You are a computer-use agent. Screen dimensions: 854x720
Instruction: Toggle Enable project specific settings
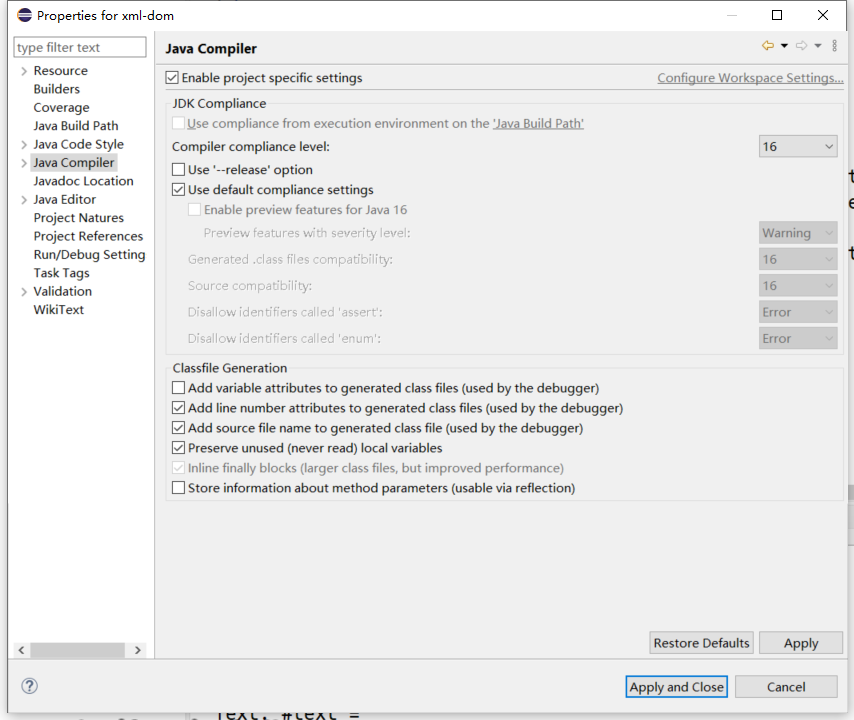pyautogui.click(x=172, y=78)
